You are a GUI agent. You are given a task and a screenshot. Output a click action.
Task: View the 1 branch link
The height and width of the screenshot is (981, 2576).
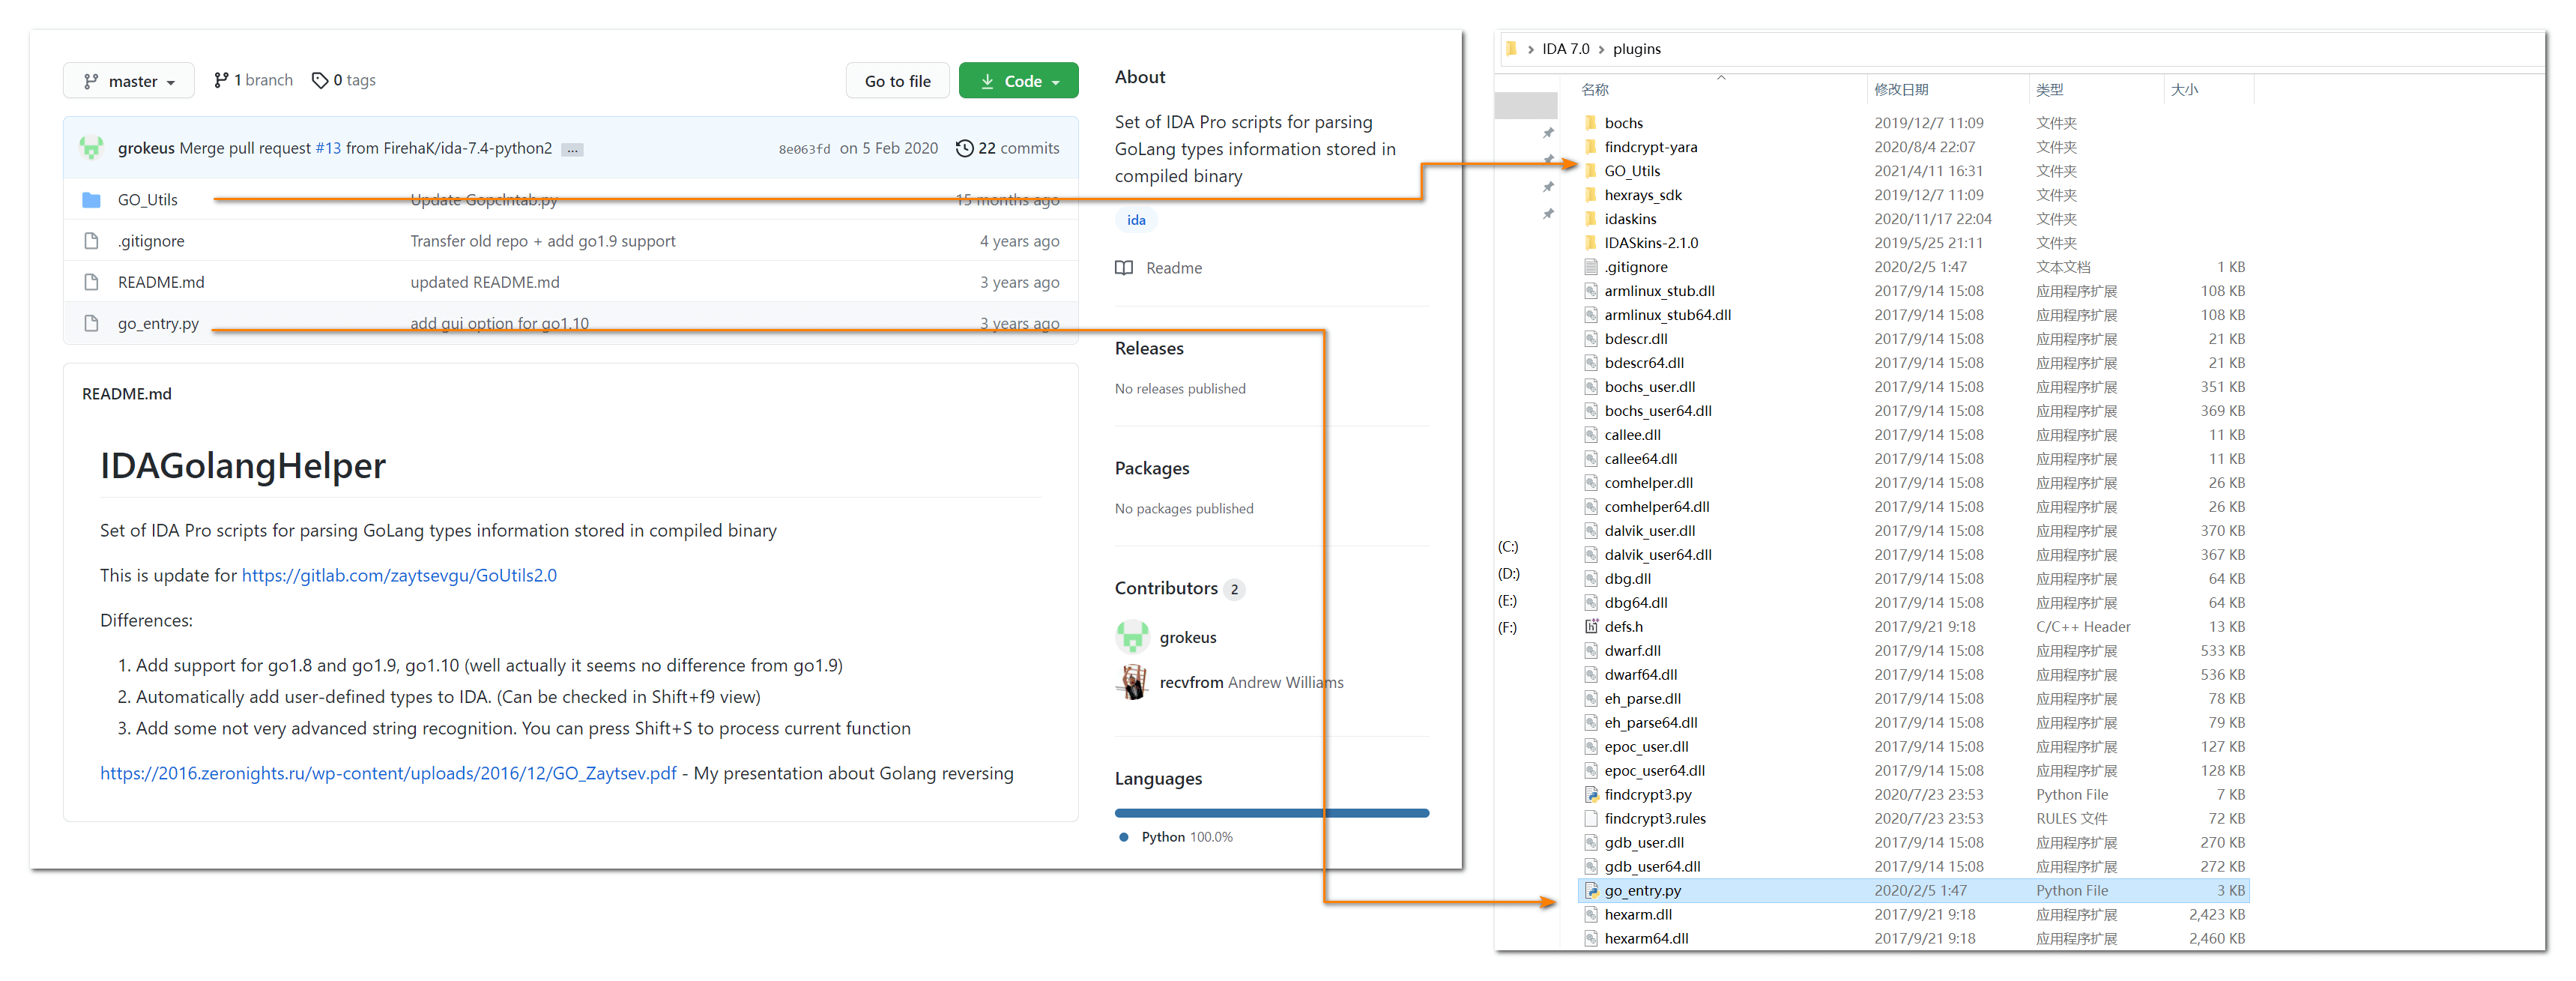click(253, 80)
